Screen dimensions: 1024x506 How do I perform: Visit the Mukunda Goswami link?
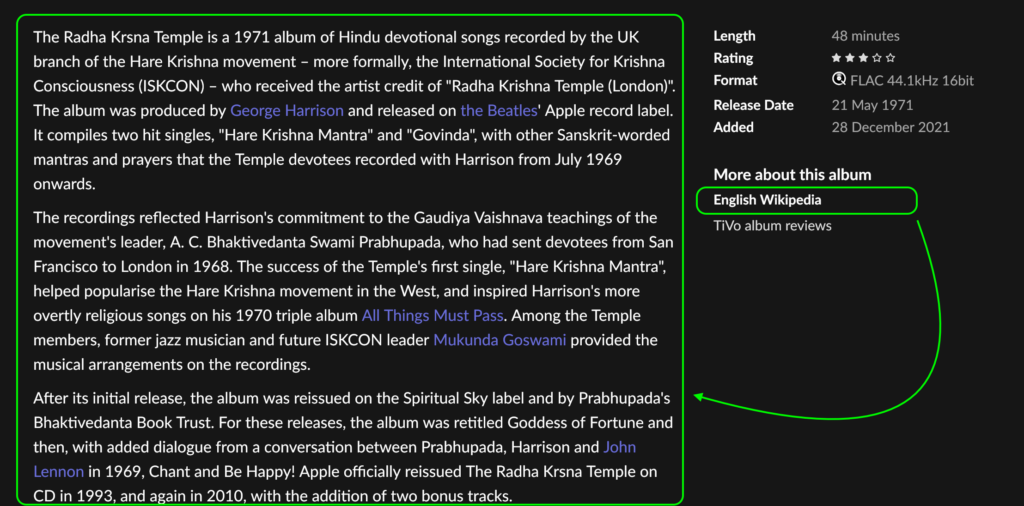[500, 340]
